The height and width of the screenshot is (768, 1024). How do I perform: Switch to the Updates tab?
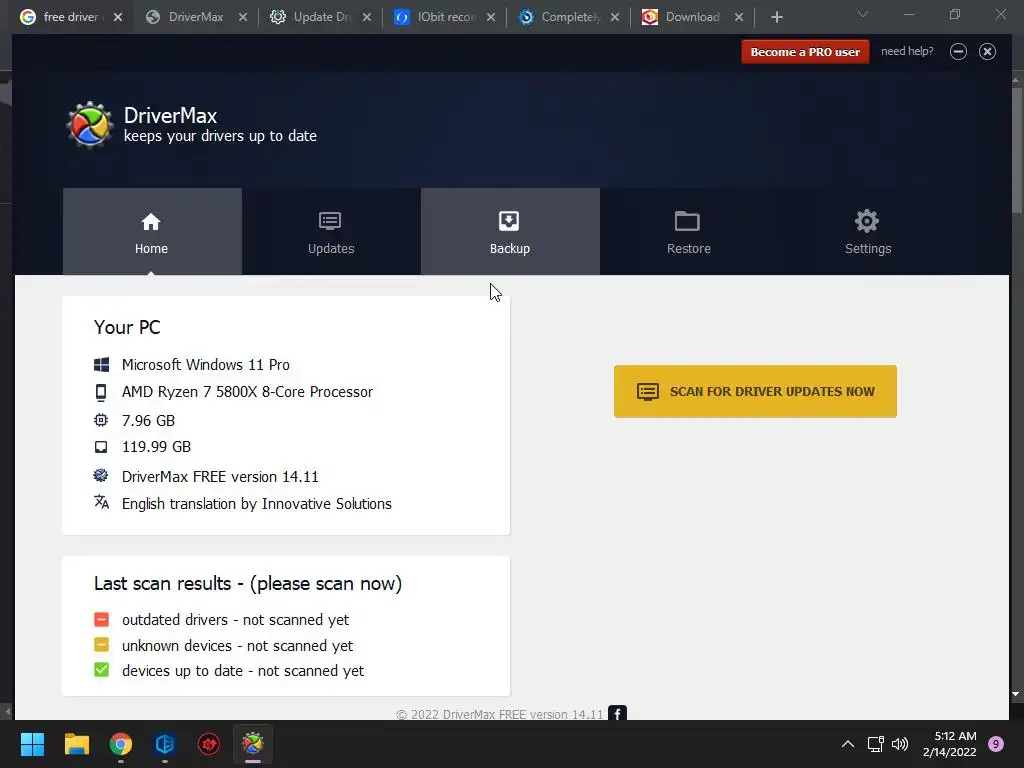tap(331, 231)
